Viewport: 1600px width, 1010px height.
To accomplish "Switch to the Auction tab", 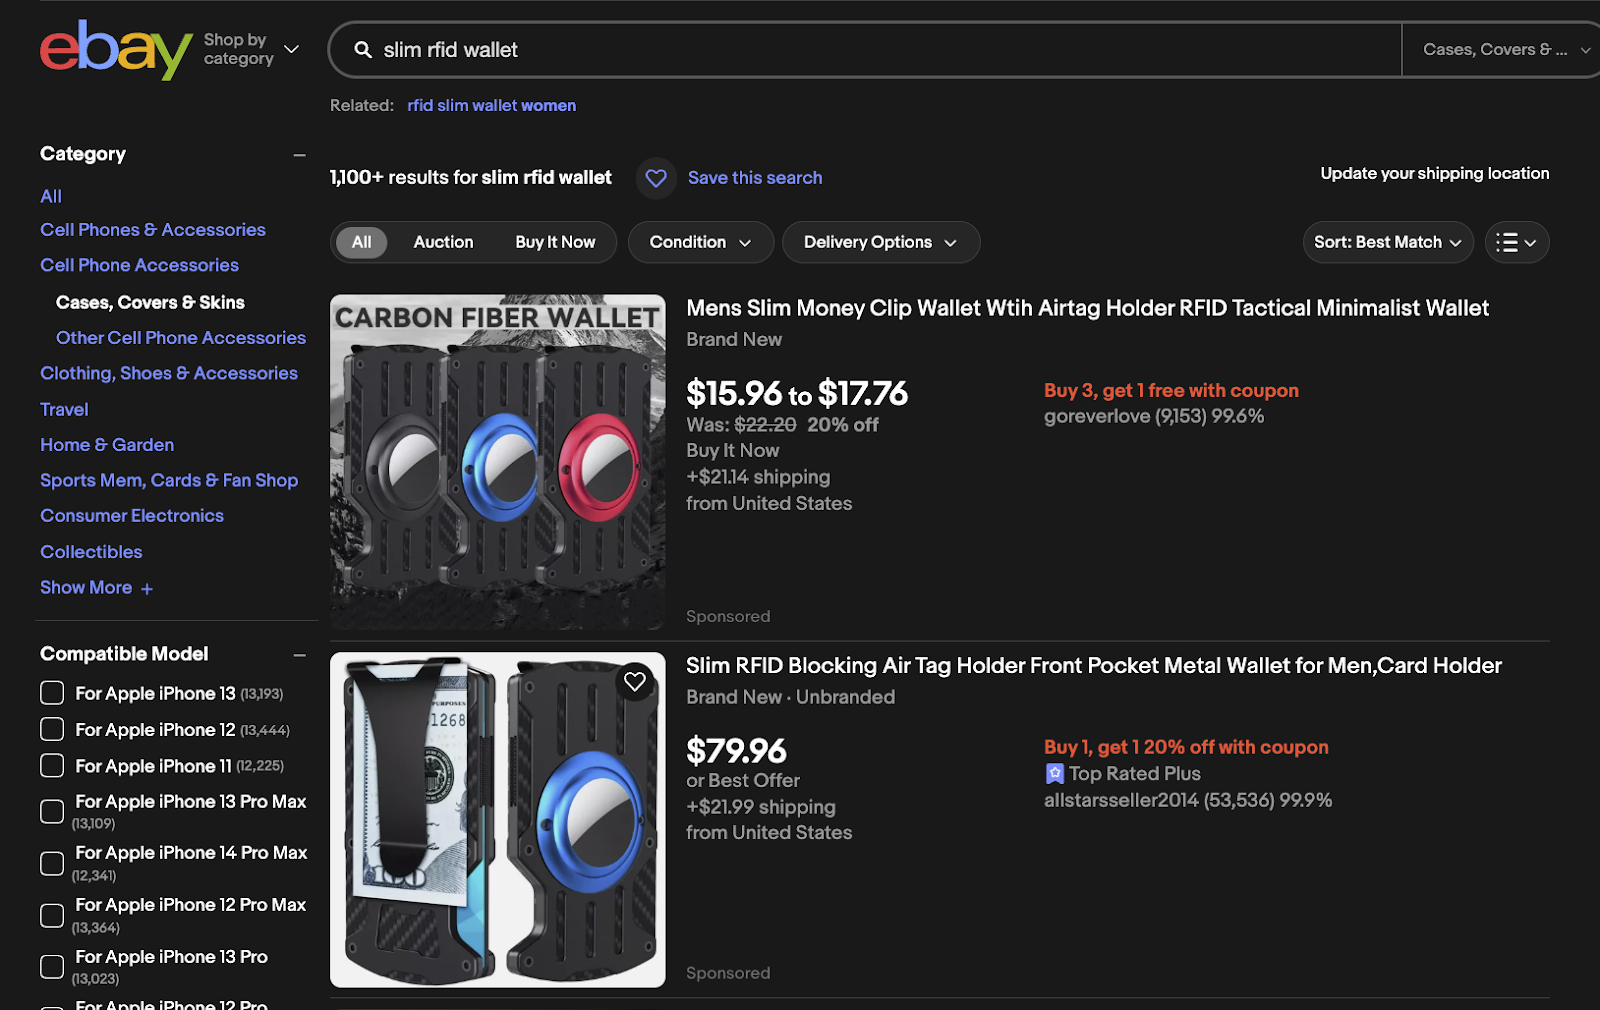I will [443, 242].
